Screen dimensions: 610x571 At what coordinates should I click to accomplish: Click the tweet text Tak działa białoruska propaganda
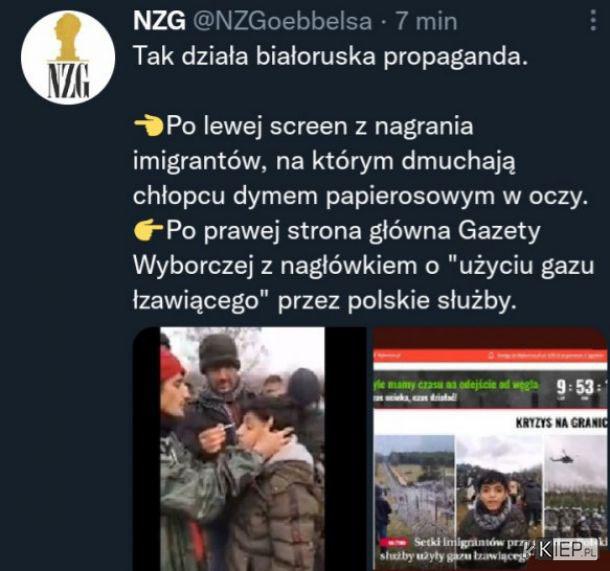331,56
